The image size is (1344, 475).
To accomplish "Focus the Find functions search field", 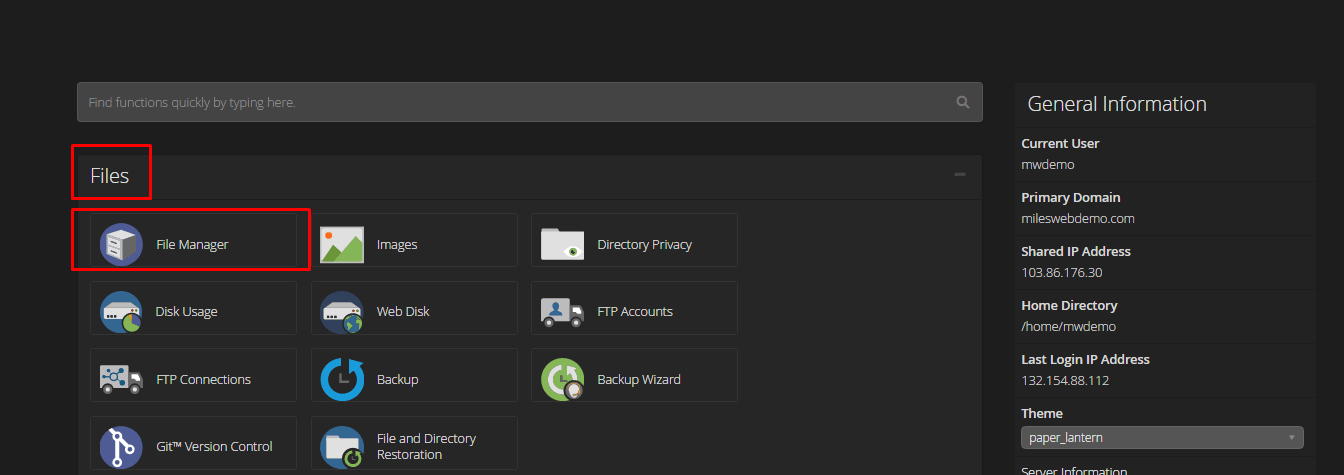I will click(530, 102).
